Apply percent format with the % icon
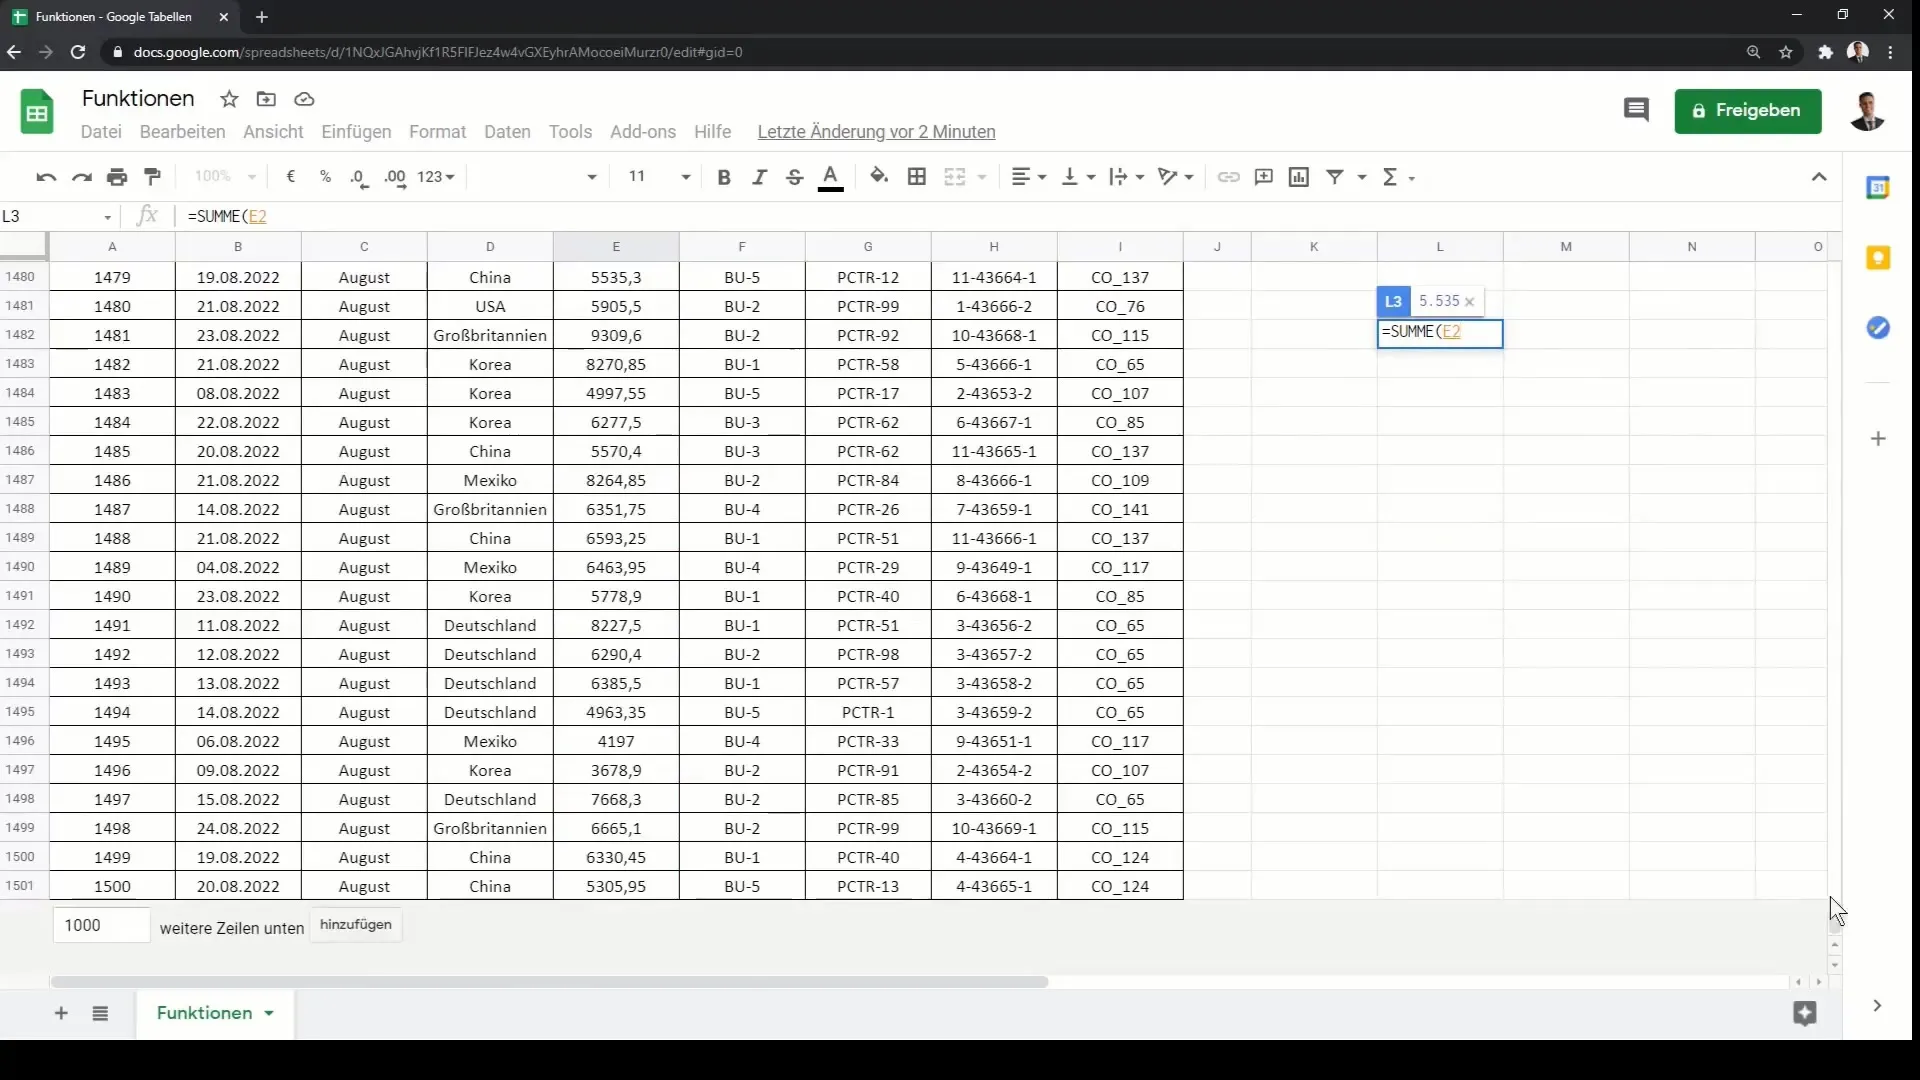 click(x=325, y=177)
